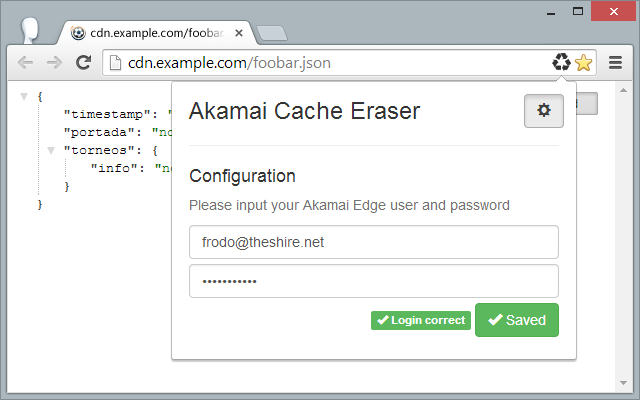
Task: Open a new tab
Action: click(x=272, y=33)
